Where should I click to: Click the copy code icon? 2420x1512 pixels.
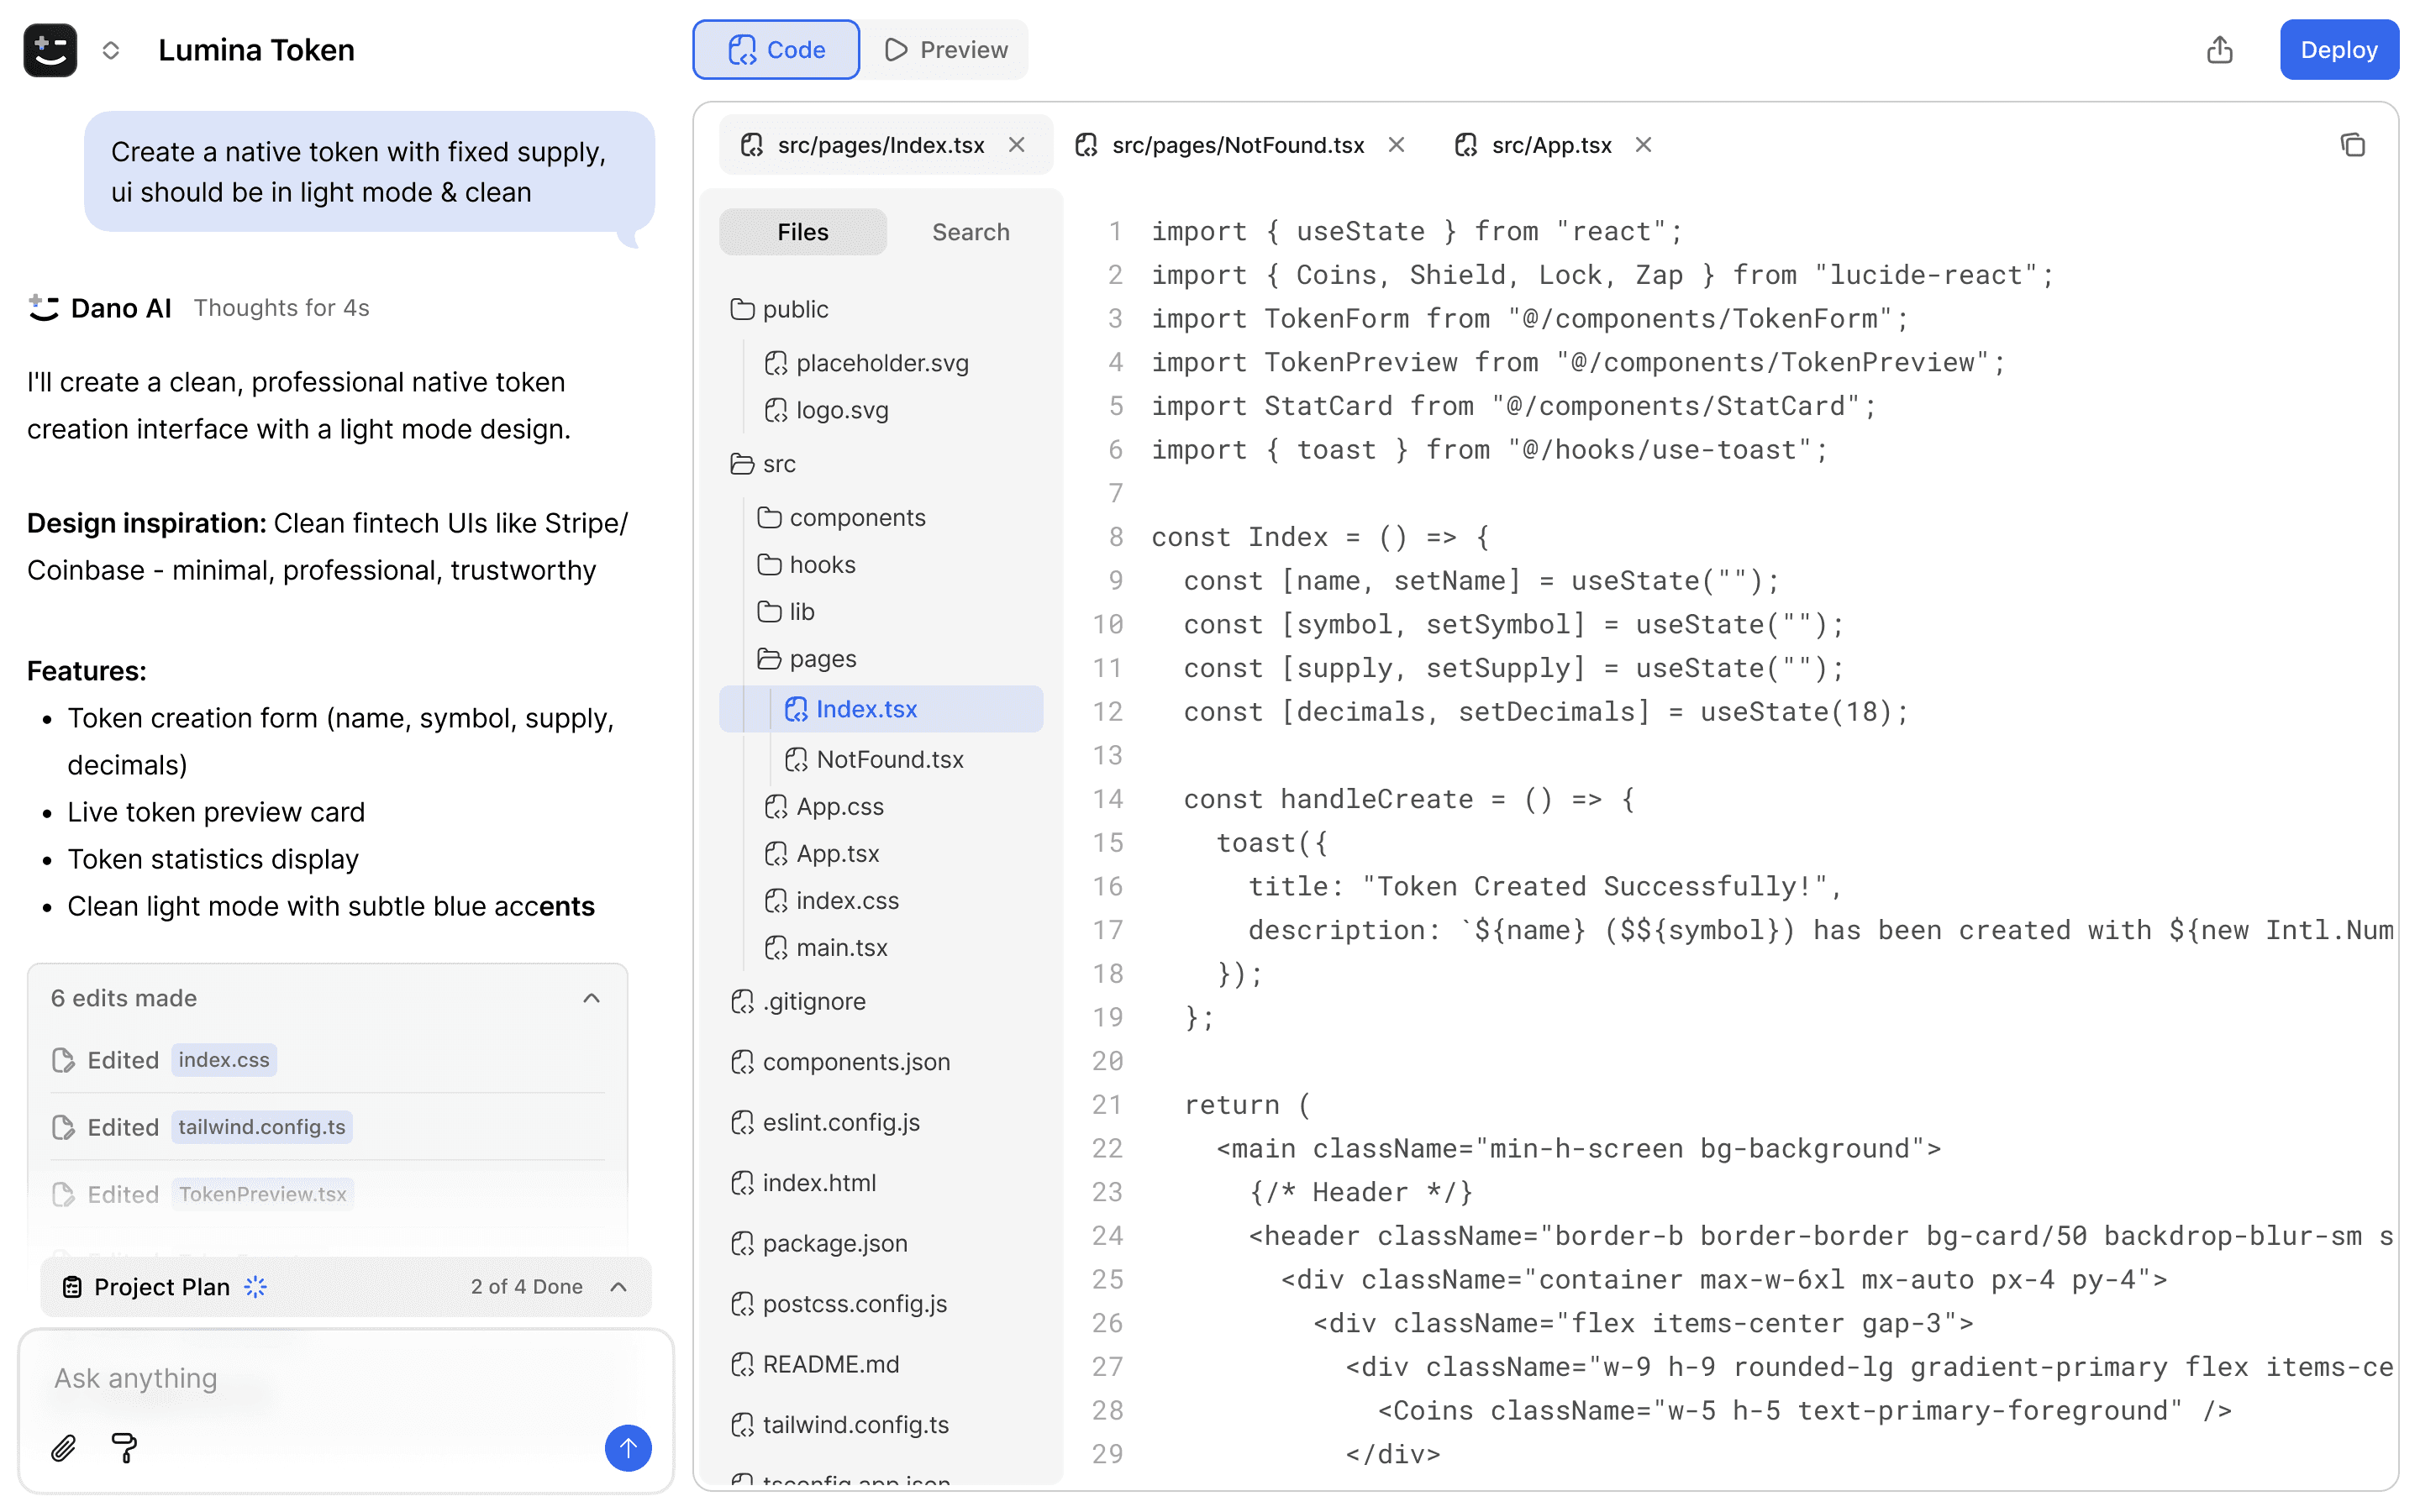(x=2352, y=145)
